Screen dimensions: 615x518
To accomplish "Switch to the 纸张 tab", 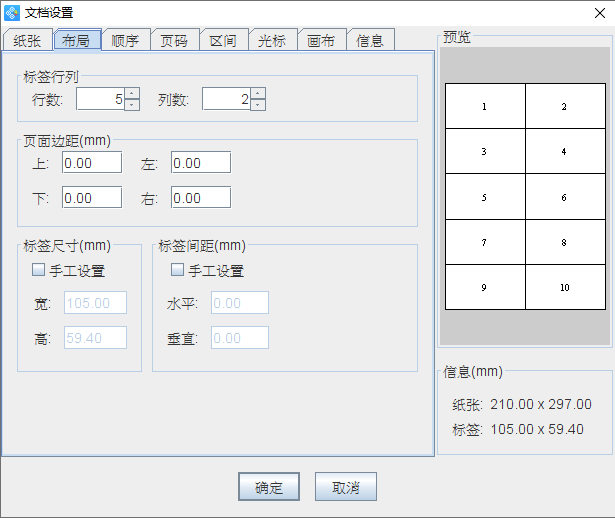I will point(27,41).
